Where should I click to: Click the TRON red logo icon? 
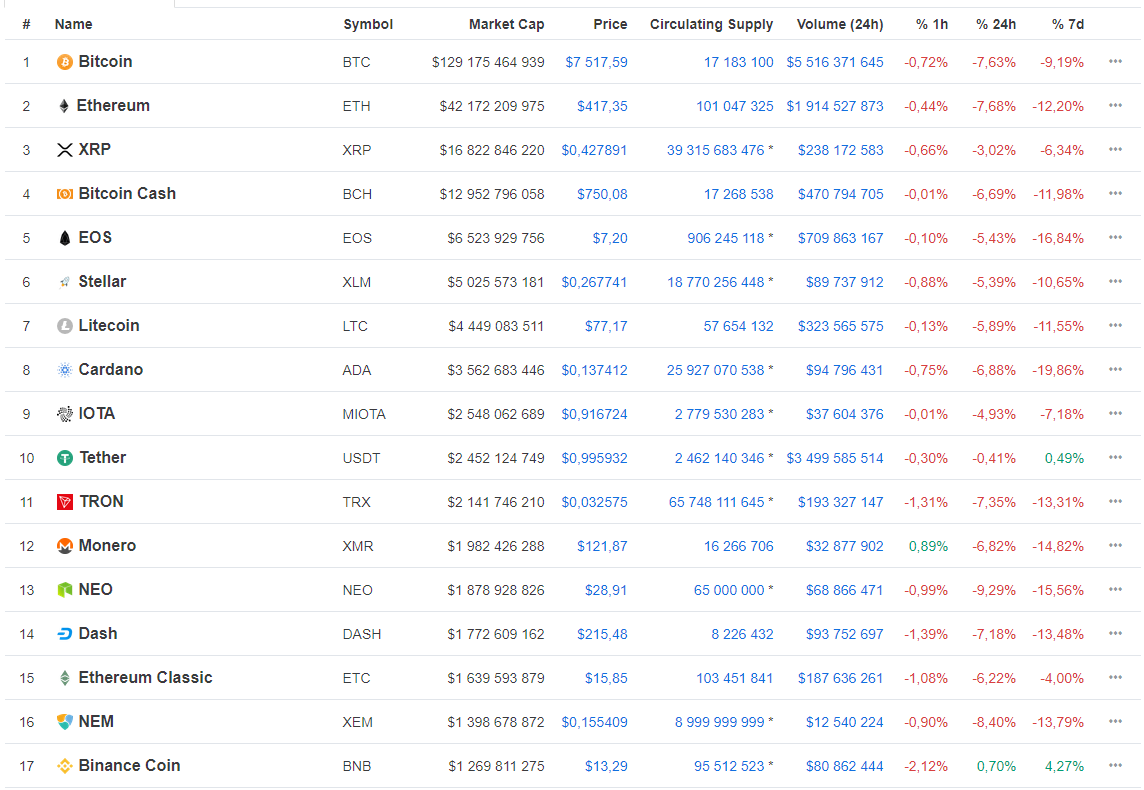tap(65, 502)
